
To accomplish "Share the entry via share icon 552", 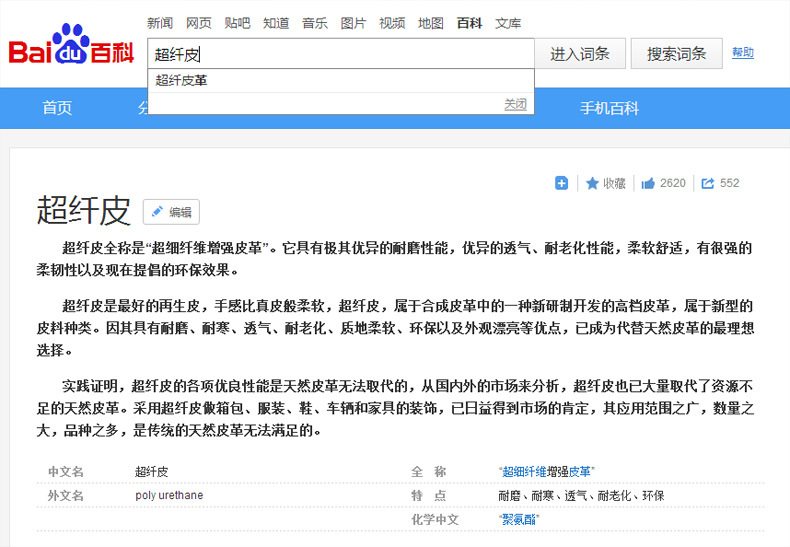I will click(x=720, y=183).
